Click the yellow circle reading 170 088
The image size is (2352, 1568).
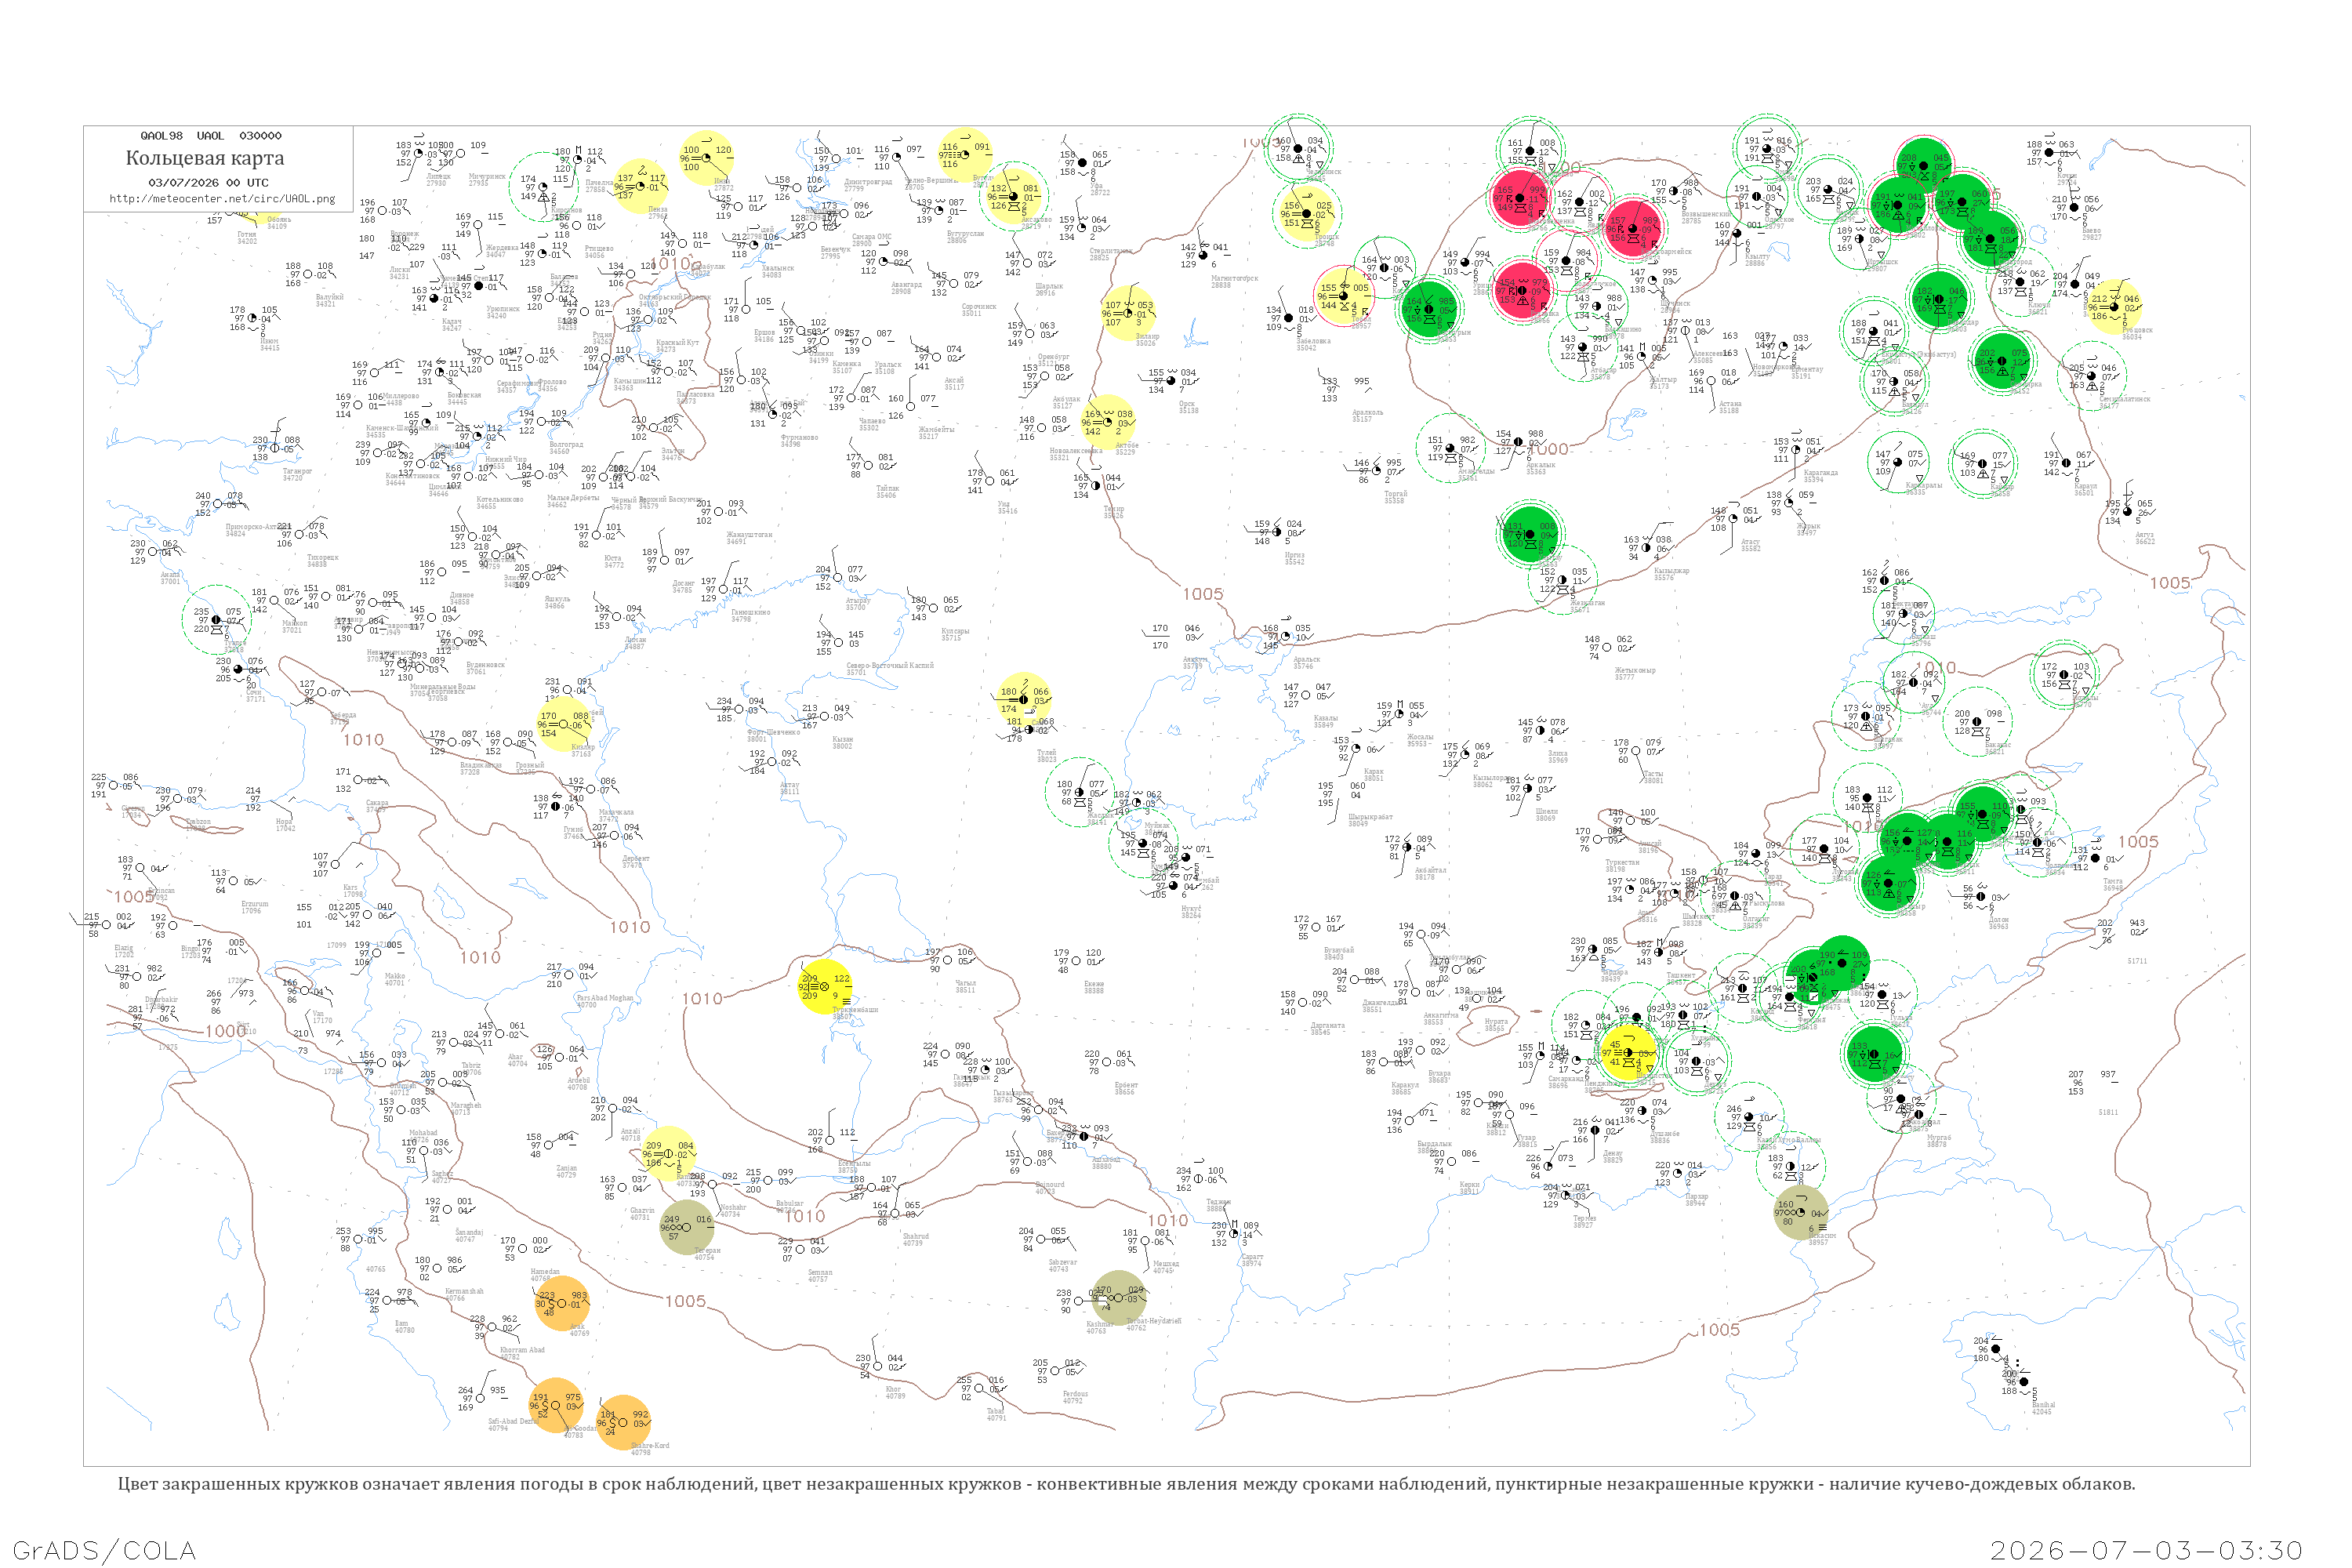click(x=564, y=724)
